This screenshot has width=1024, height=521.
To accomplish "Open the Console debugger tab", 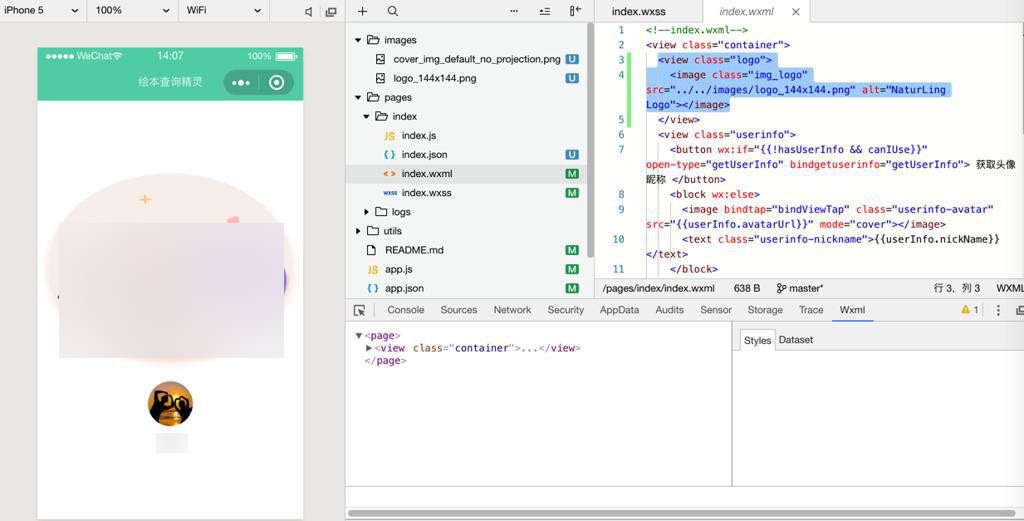I will click(x=405, y=310).
